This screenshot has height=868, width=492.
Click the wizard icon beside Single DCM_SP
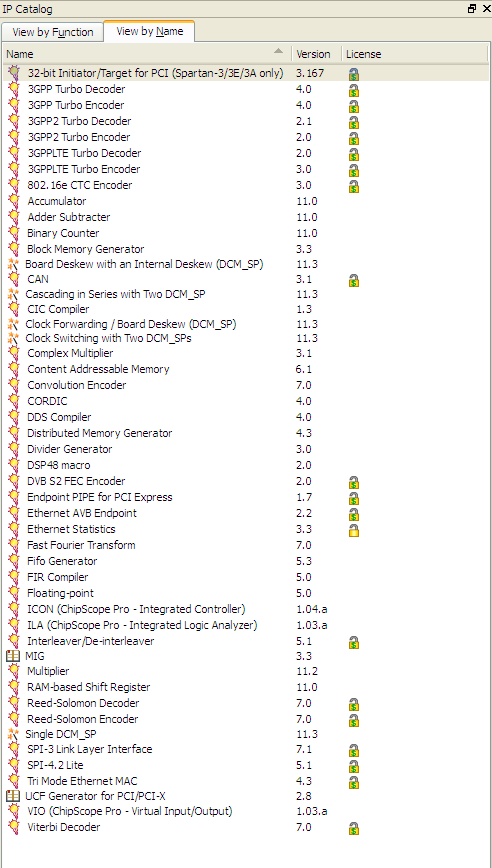tap(13, 735)
